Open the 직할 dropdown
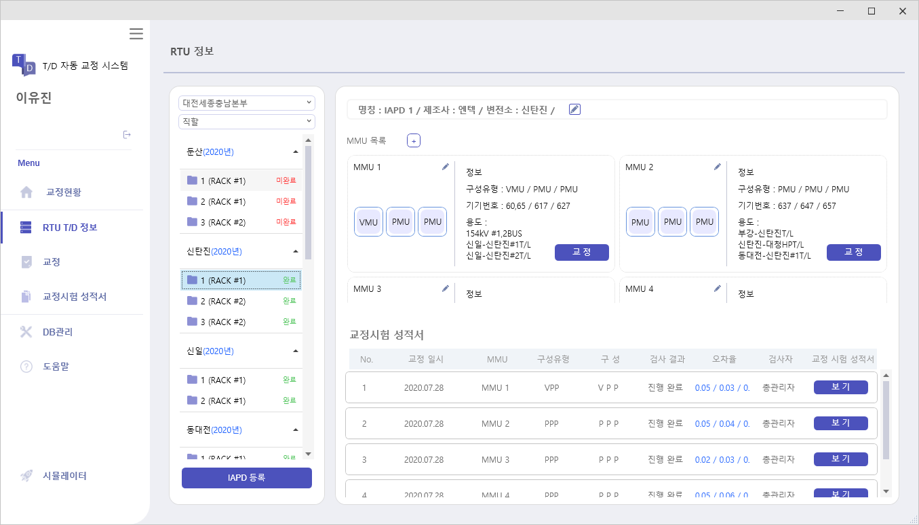919x525 pixels. 246,121
